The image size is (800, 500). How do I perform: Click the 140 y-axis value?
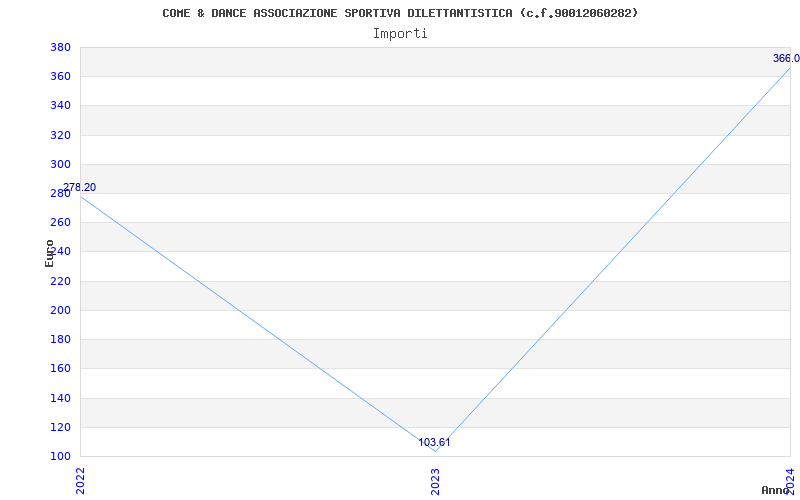click(x=60, y=398)
